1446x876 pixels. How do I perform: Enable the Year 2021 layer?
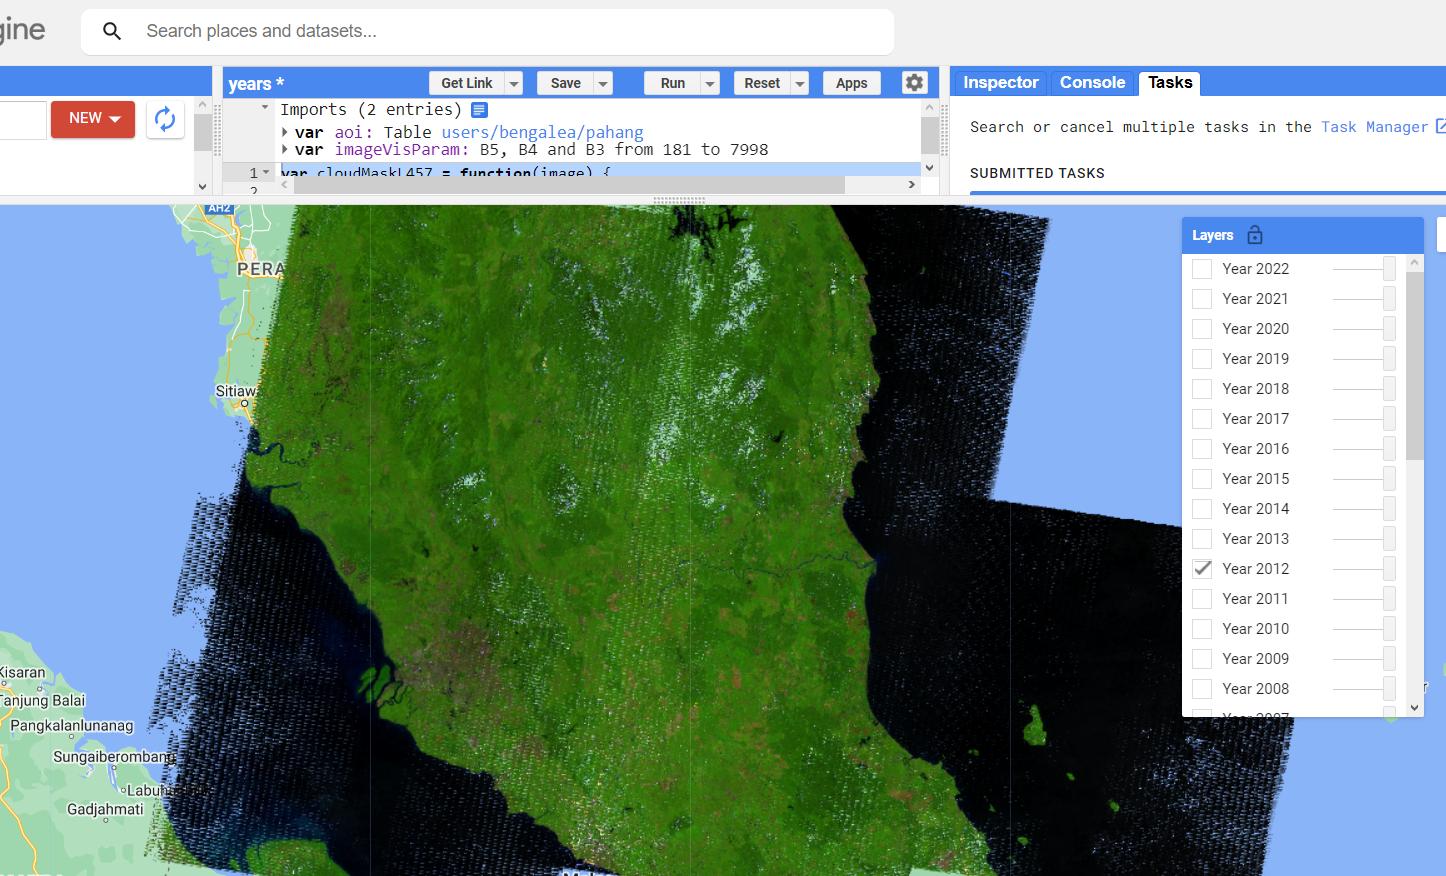click(x=1202, y=299)
